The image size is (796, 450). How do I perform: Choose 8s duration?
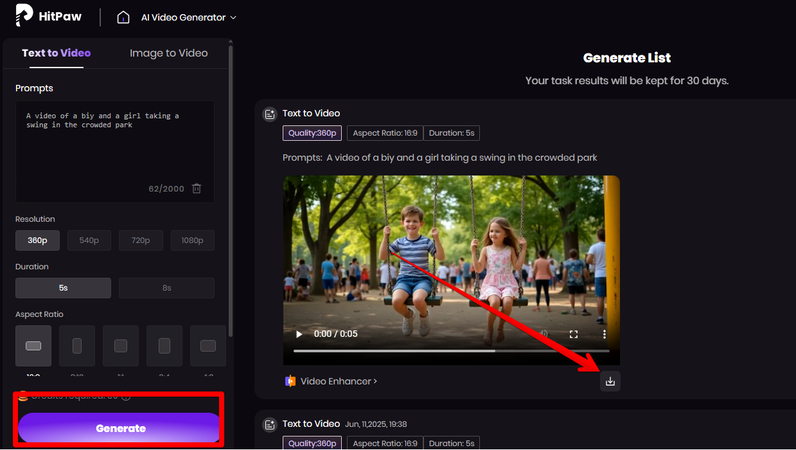pyautogui.click(x=167, y=288)
